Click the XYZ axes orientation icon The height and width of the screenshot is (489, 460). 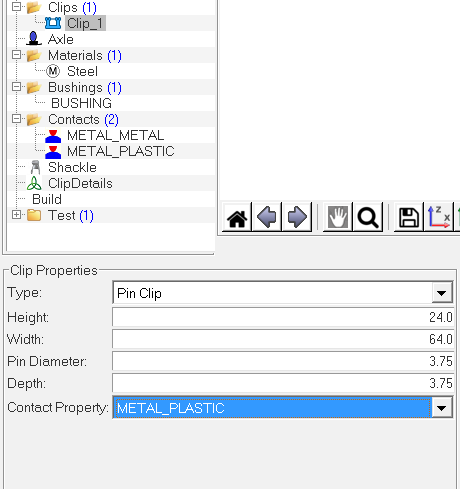[x=439, y=217]
